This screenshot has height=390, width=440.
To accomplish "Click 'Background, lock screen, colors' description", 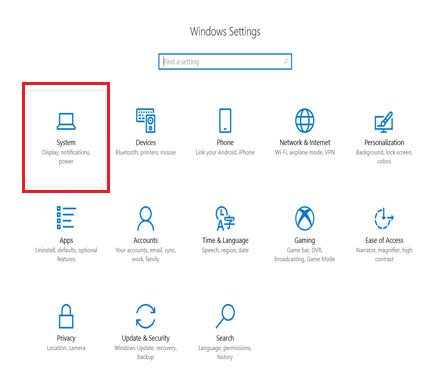I will 384,157.
